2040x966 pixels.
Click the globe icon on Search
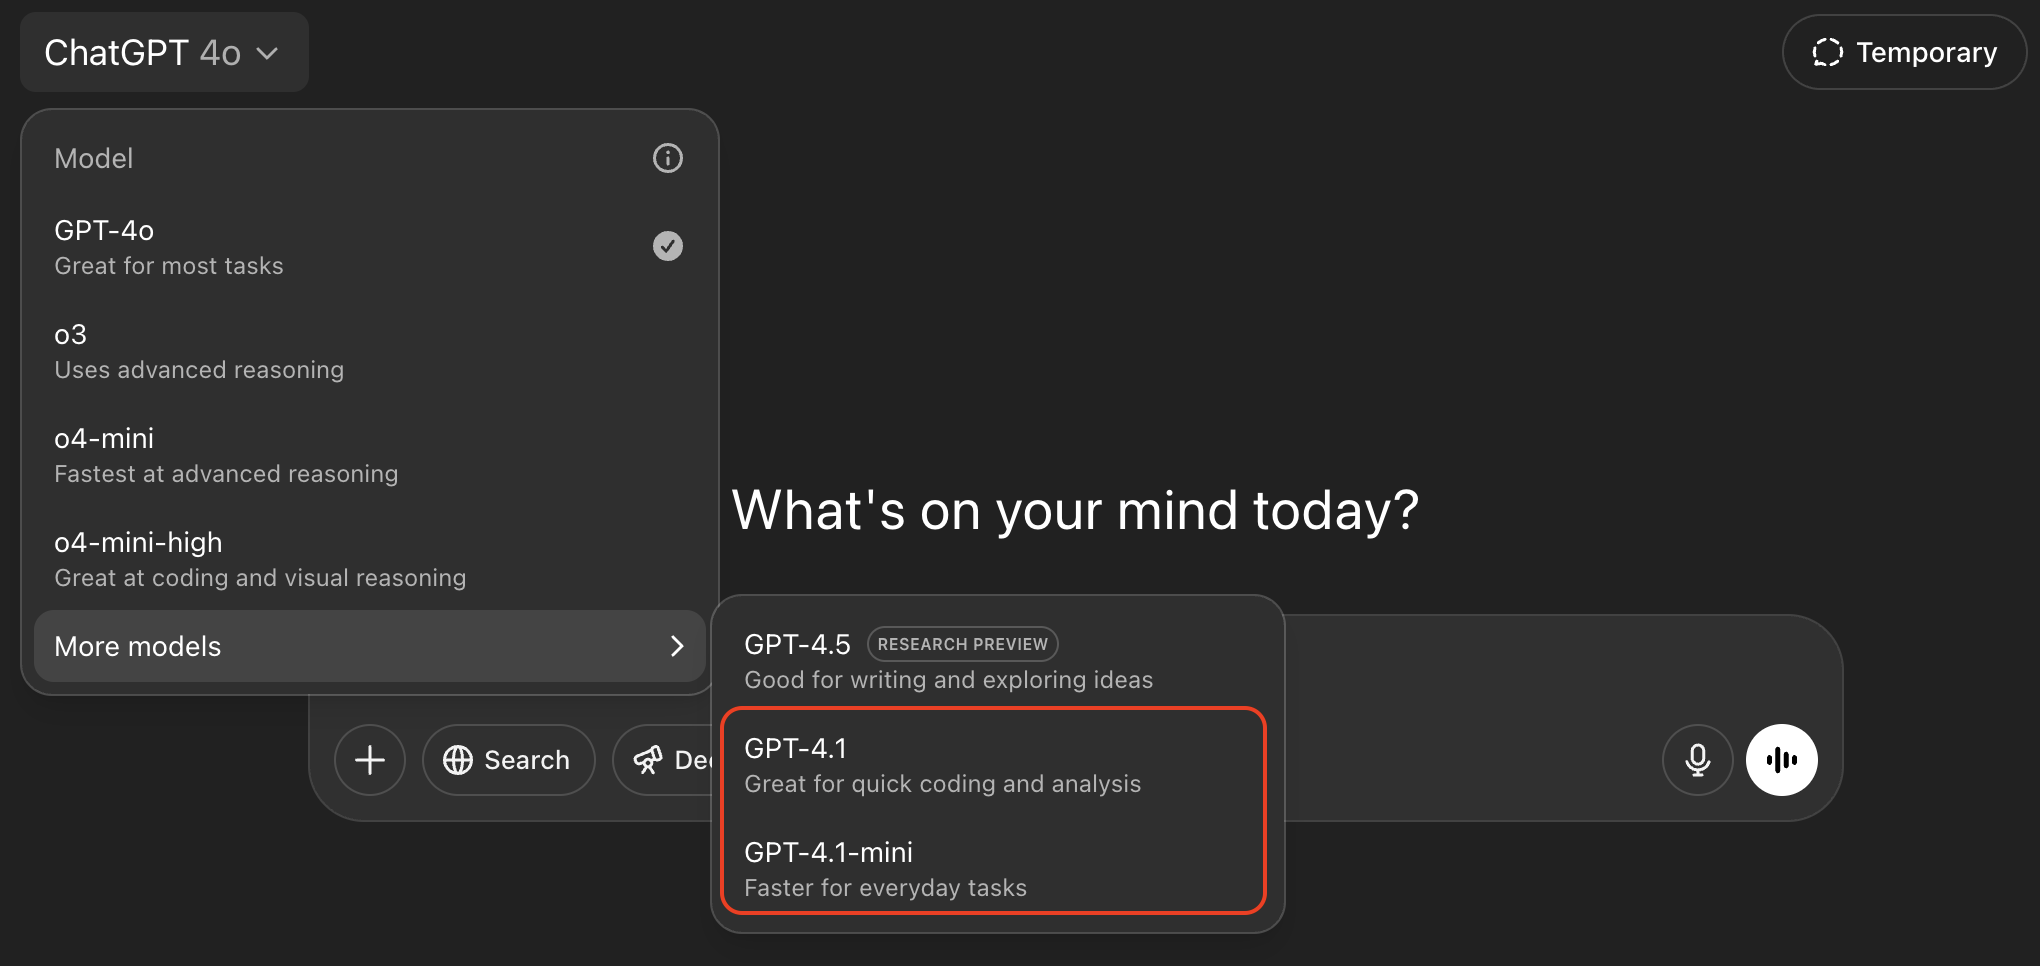point(458,760)
